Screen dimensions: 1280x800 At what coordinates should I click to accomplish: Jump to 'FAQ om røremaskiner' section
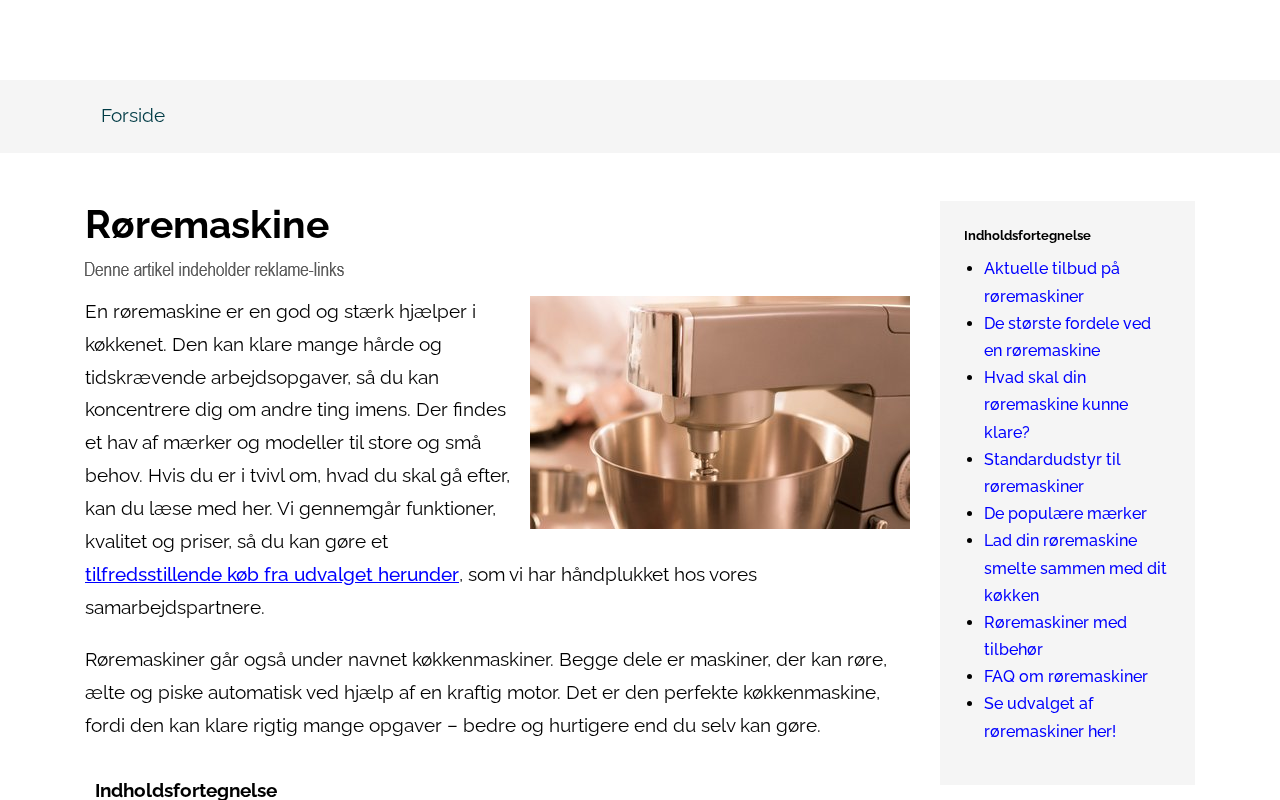pos(1066,677)
